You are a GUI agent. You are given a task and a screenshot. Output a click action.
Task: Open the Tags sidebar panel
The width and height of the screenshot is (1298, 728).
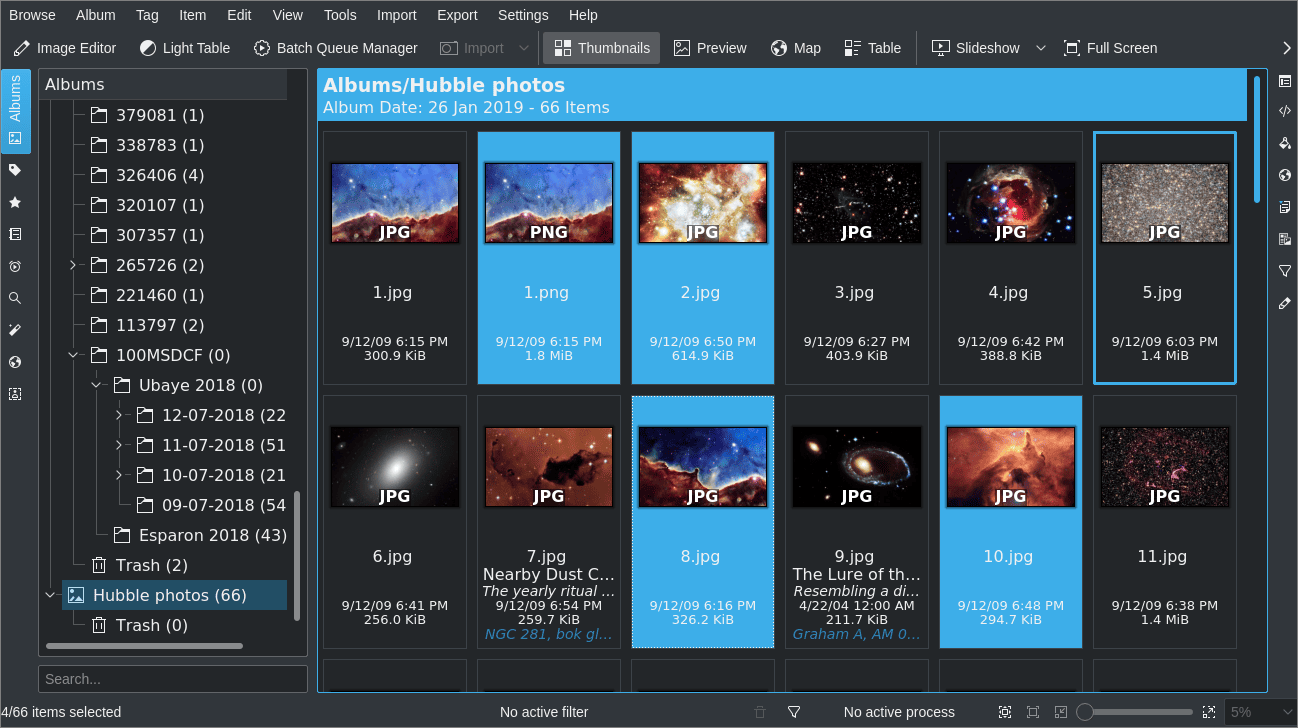coord(14,169)
